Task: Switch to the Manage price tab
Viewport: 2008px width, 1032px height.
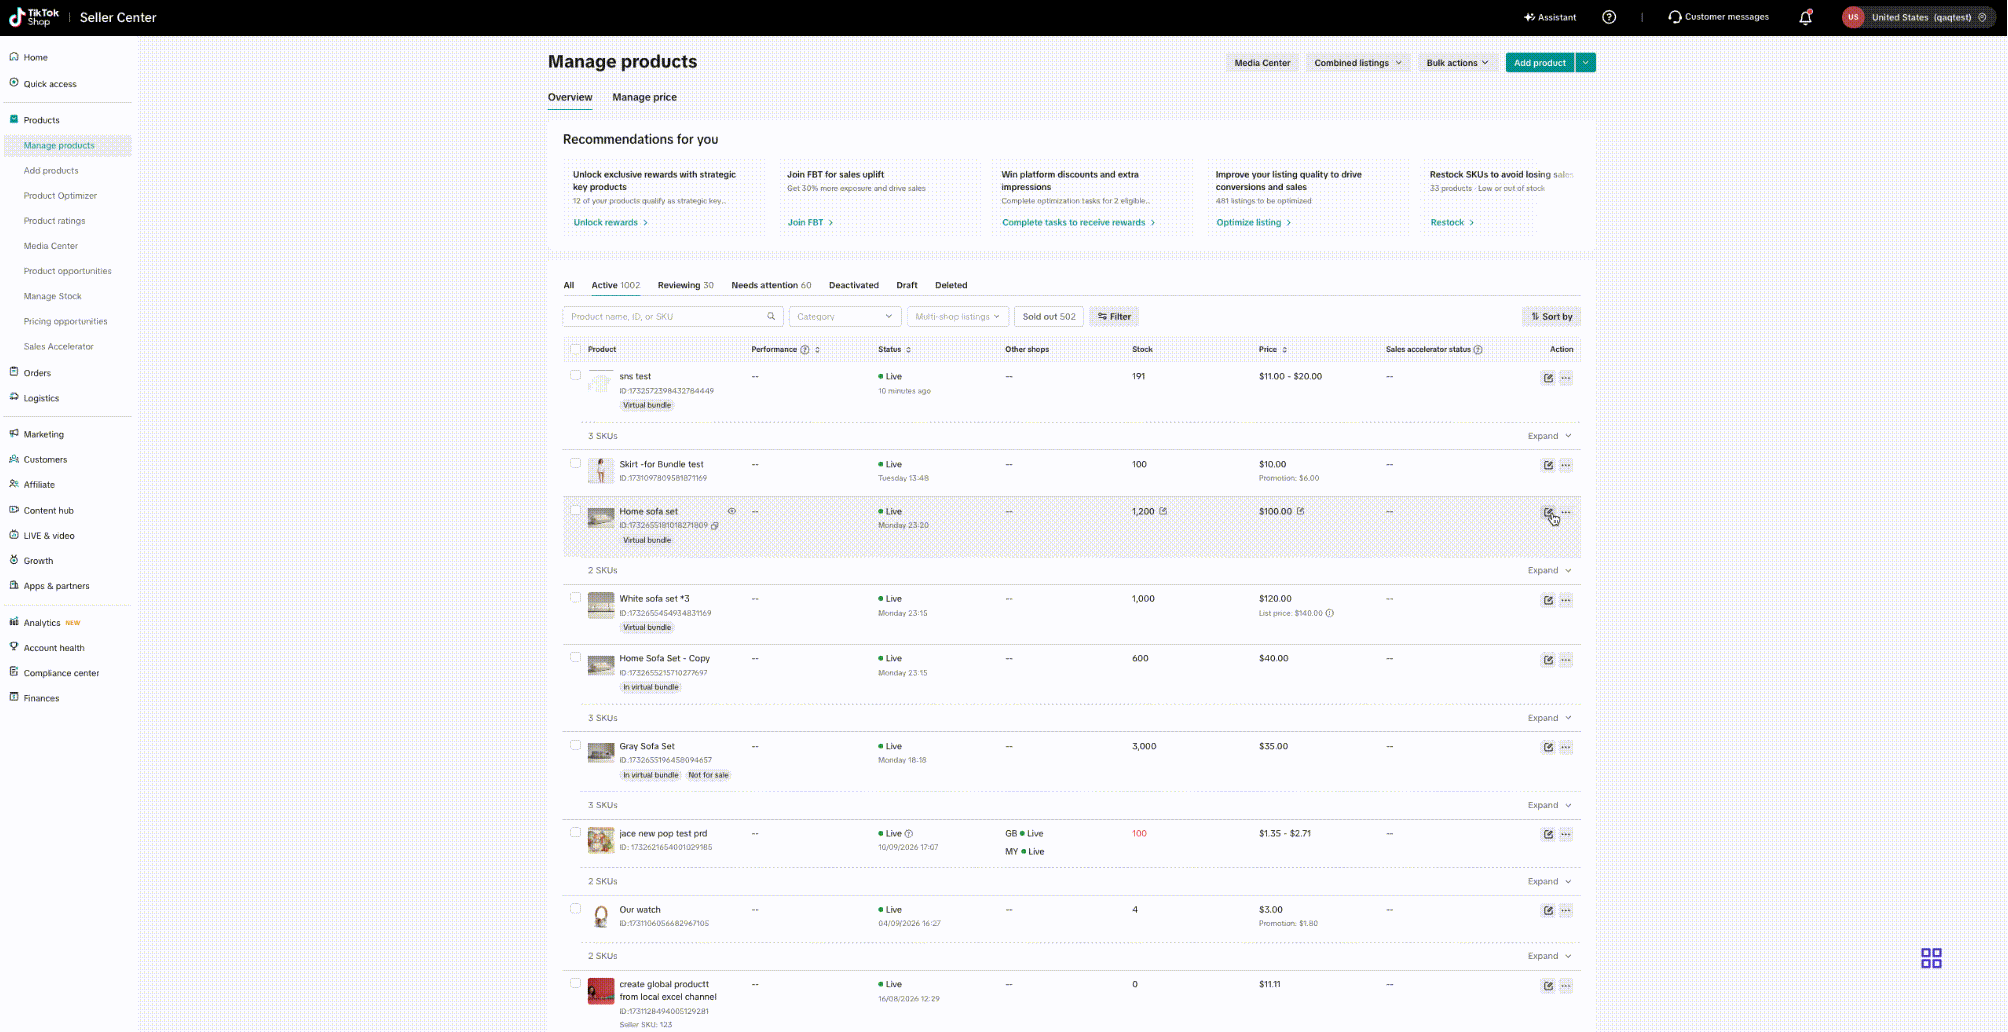Action: (644, 97)
